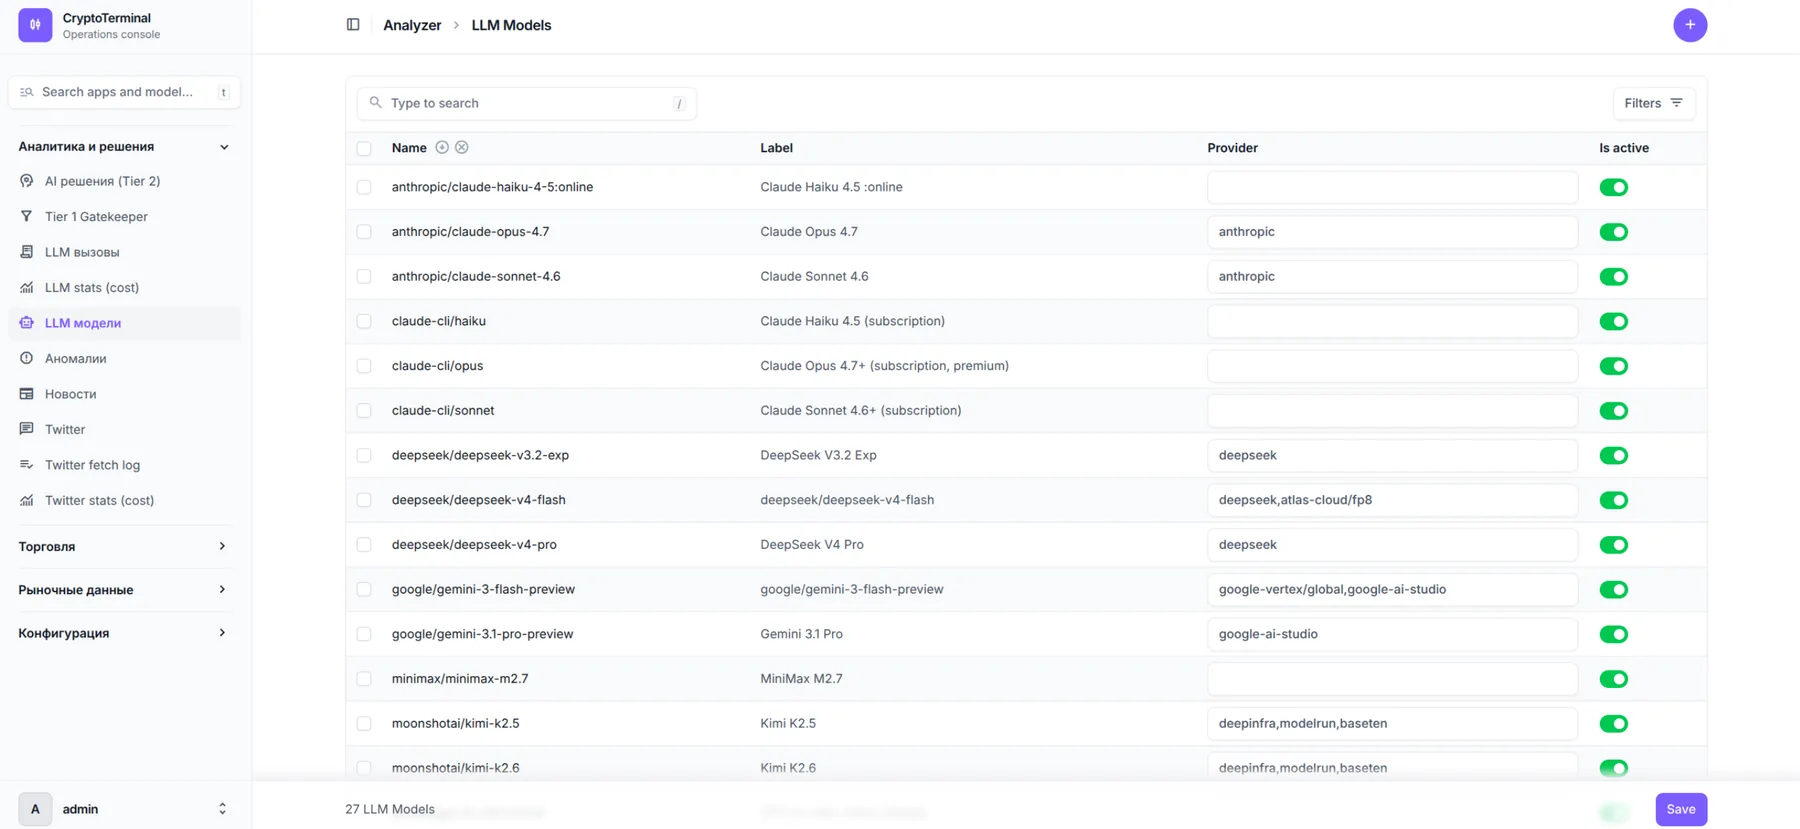Disable the claude-cli/sonnet active toggle
Screen dimensions: 1800x829
1613,411
